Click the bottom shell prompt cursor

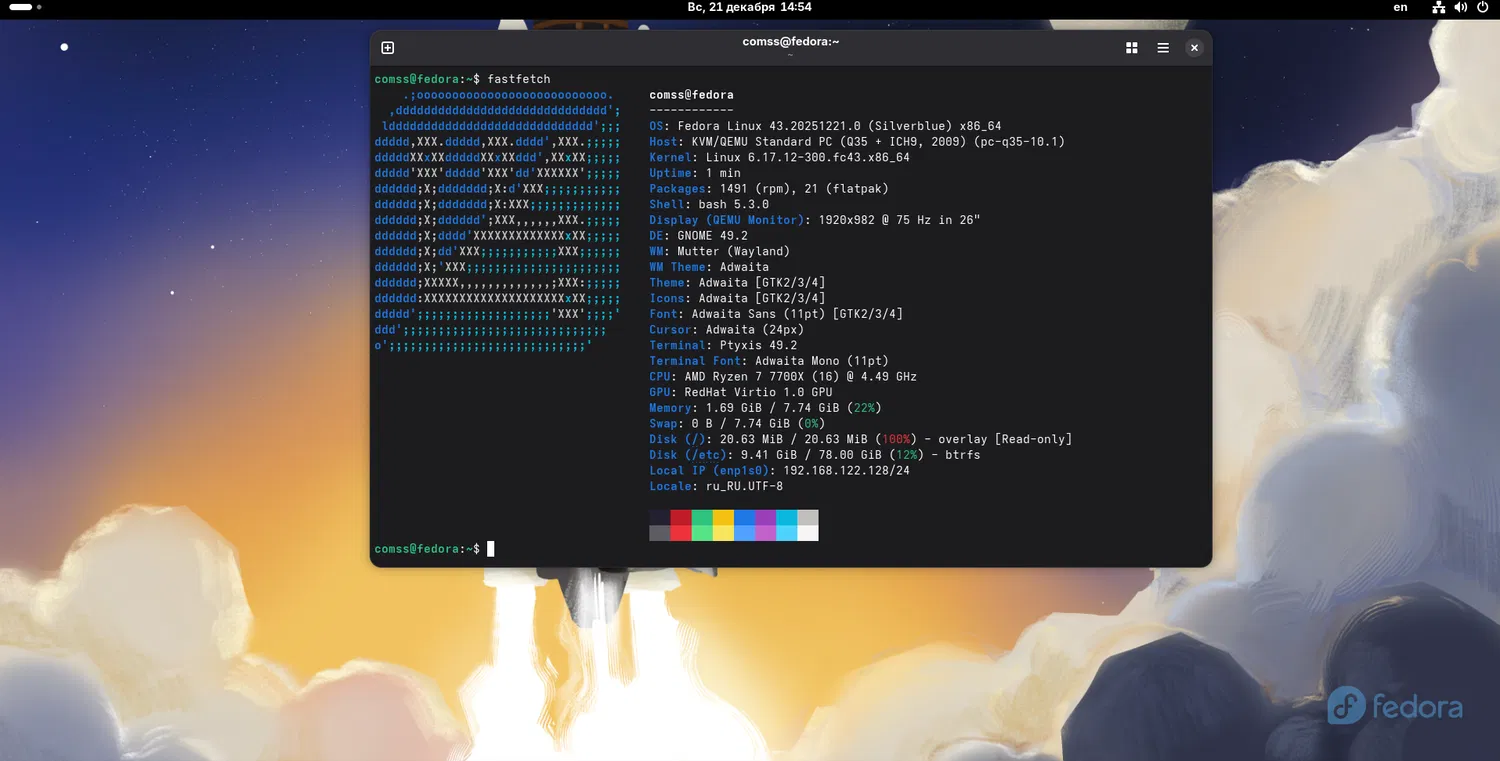491,549
